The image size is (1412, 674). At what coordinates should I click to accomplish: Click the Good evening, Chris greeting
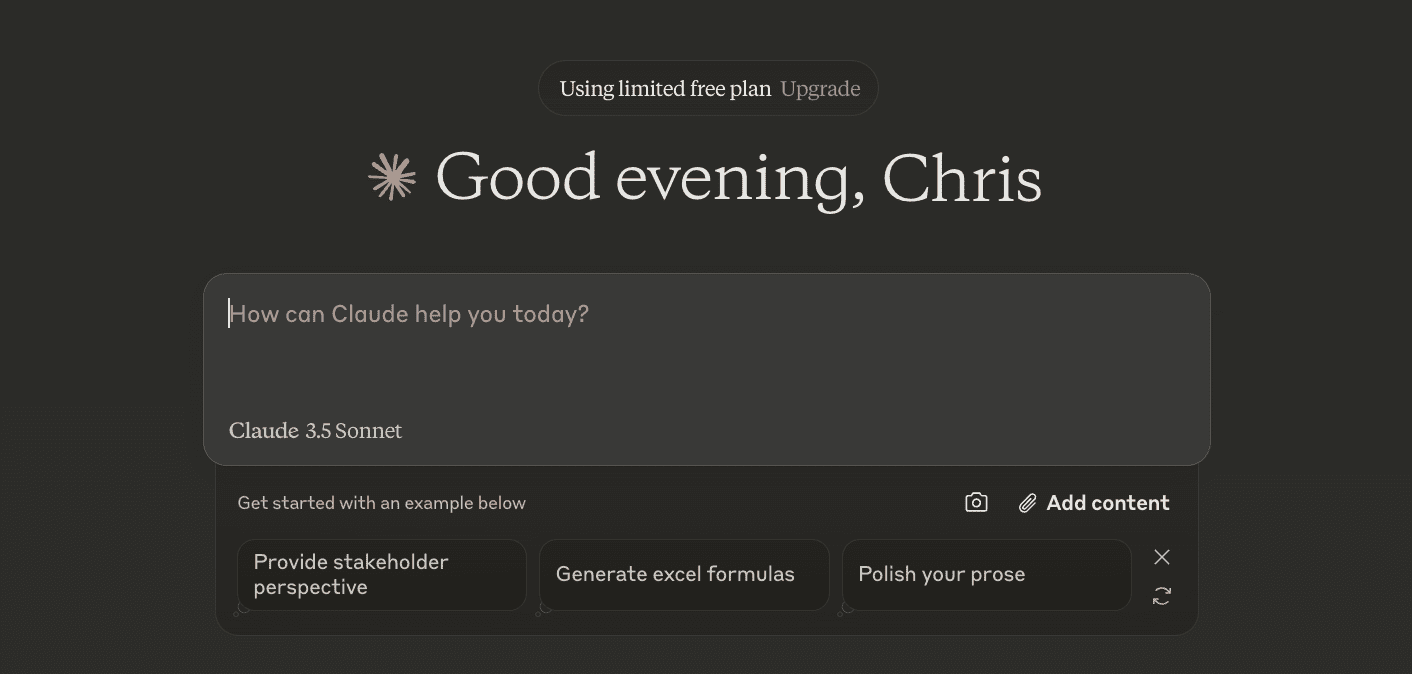pyautogui.click(x=738, y=178)
